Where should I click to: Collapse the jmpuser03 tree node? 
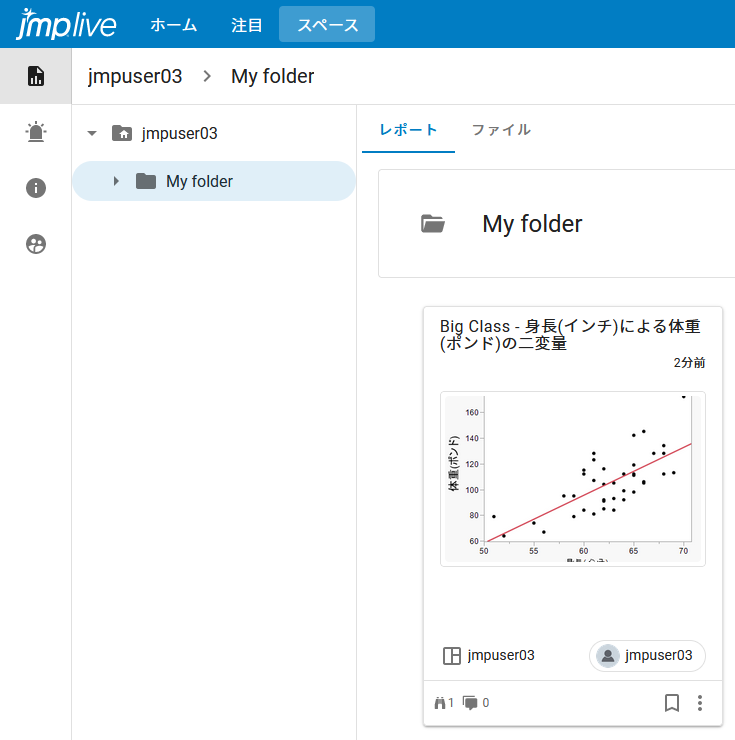pos(92,133)
